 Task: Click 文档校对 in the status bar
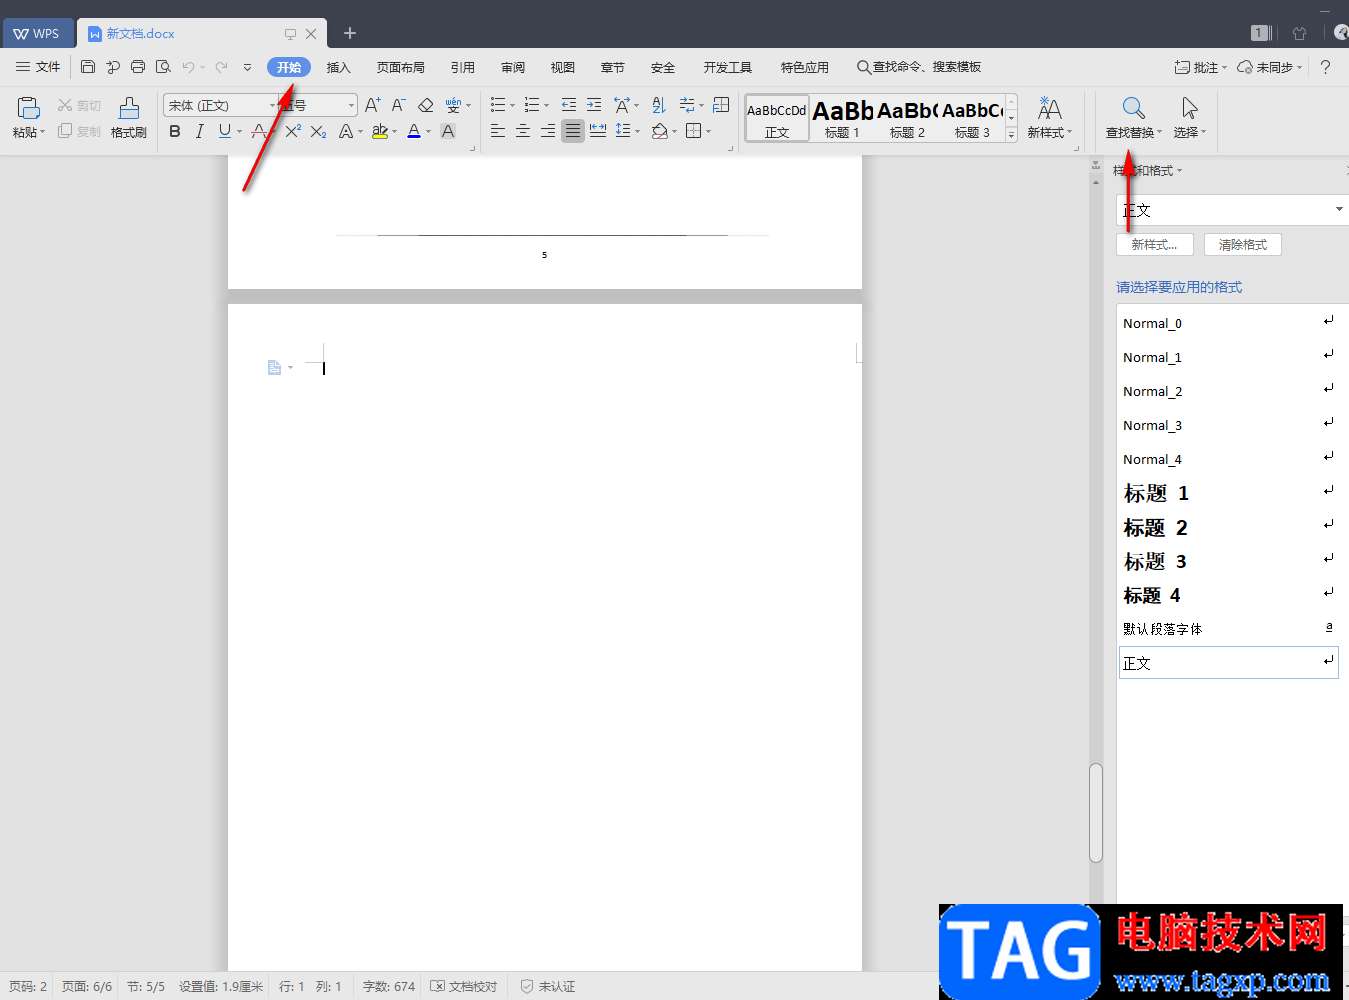click(x=464, y=986)
